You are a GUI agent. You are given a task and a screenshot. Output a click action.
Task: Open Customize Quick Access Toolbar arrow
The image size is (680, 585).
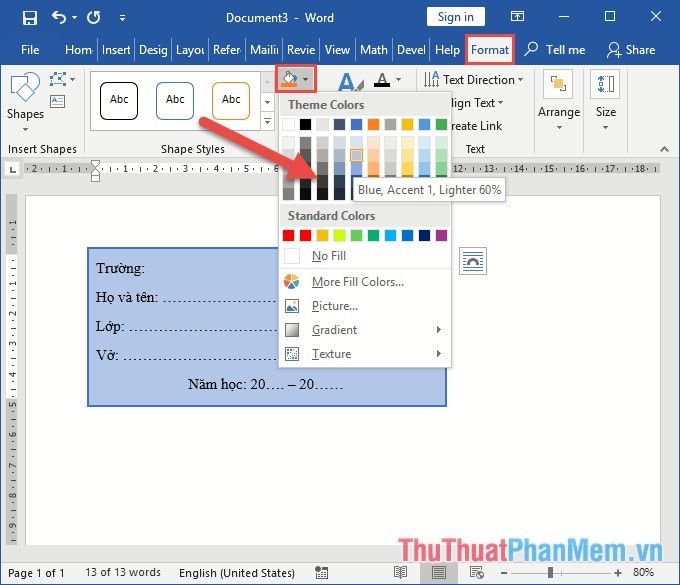[x=122, y=18]
